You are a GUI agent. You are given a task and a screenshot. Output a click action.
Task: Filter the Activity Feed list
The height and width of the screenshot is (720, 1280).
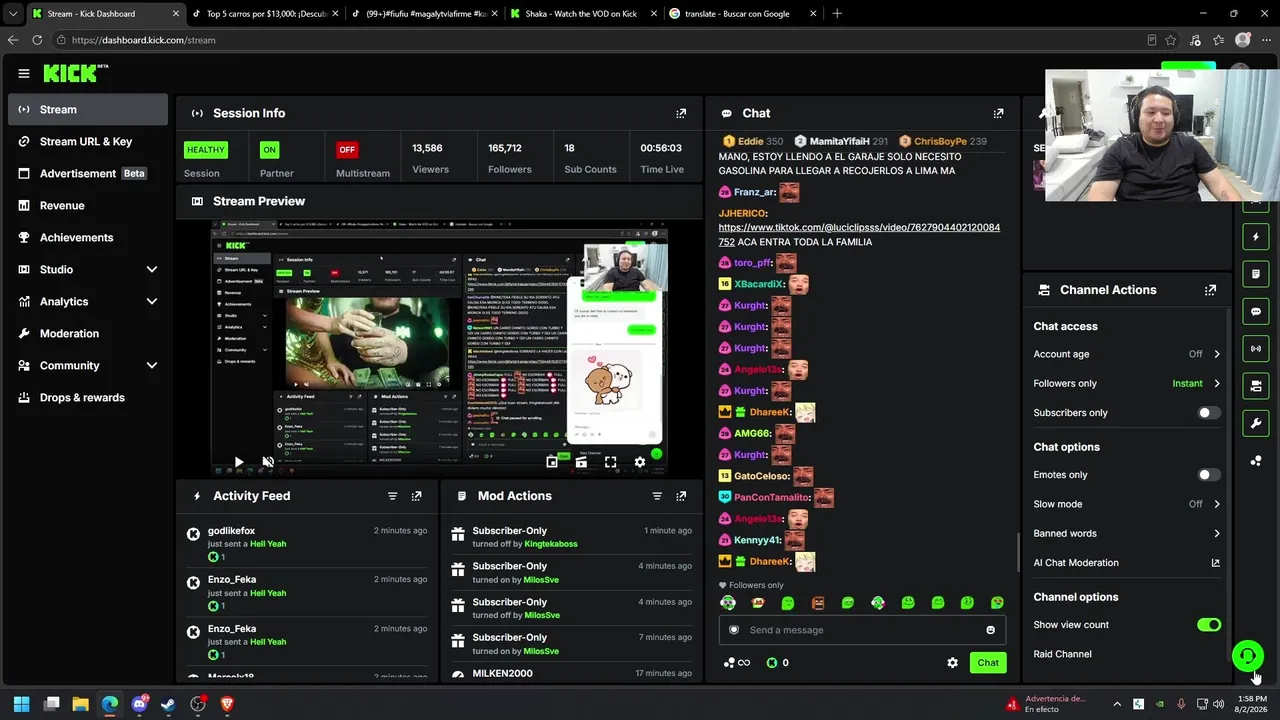(x=392, y=496)
